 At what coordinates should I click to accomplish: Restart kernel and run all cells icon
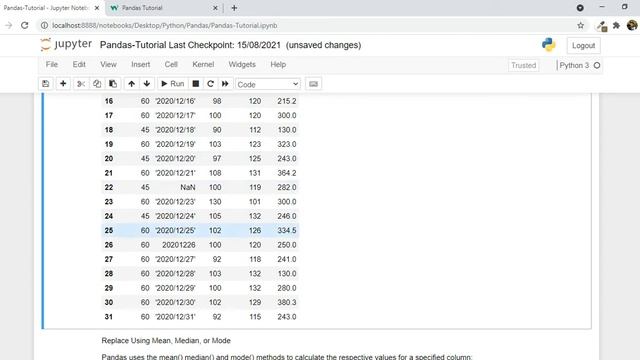(225, 84)
